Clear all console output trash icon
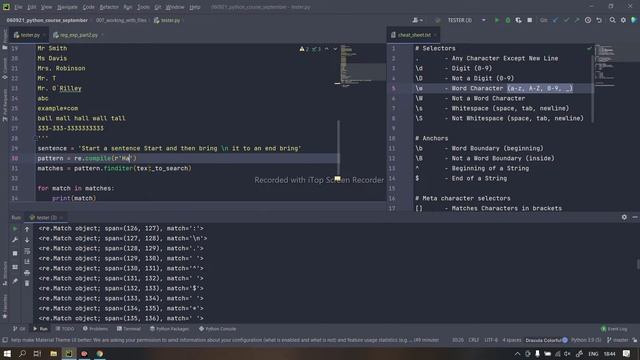Viewport: 640px width, 360px height. click(27, 283)
